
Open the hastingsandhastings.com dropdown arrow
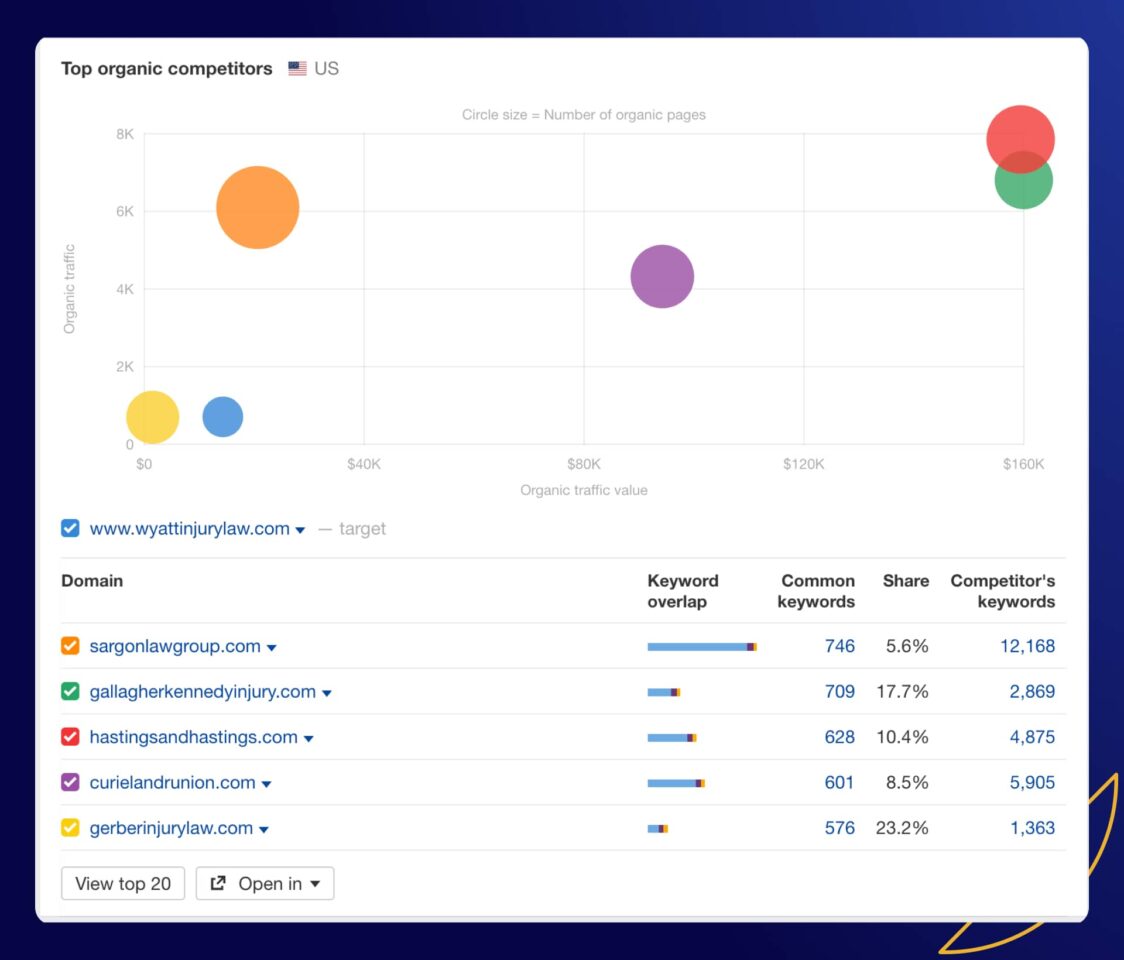309,738
